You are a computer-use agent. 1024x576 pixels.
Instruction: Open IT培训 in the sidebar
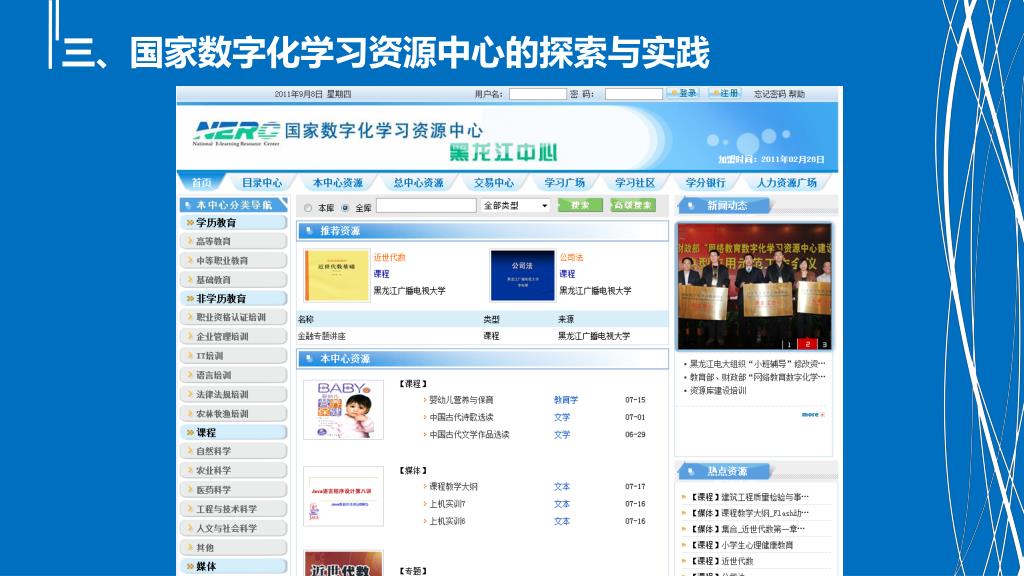point(234,356)
